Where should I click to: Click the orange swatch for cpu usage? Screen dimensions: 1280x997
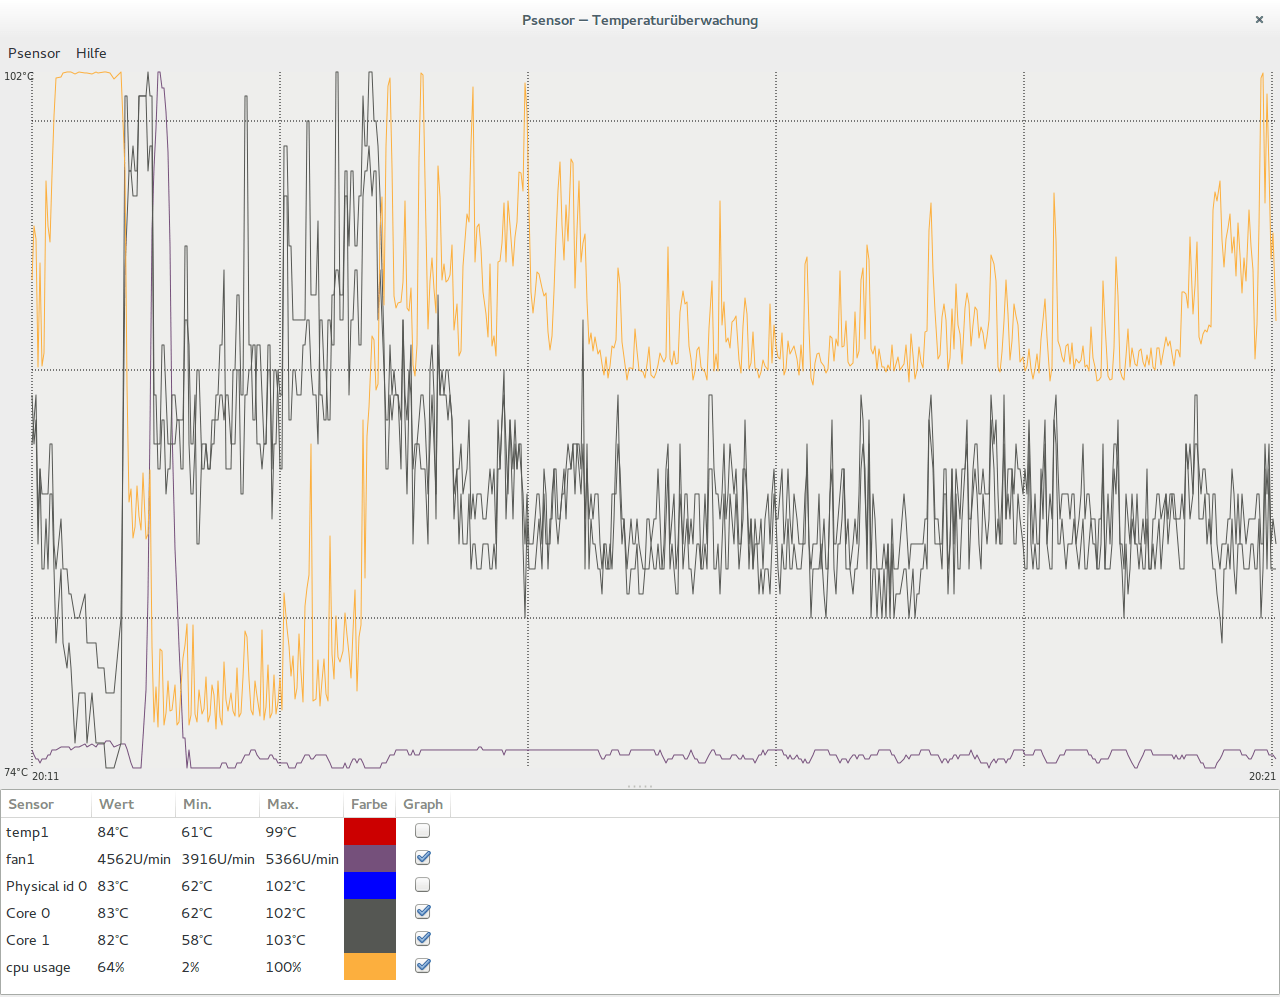(370, 966)
